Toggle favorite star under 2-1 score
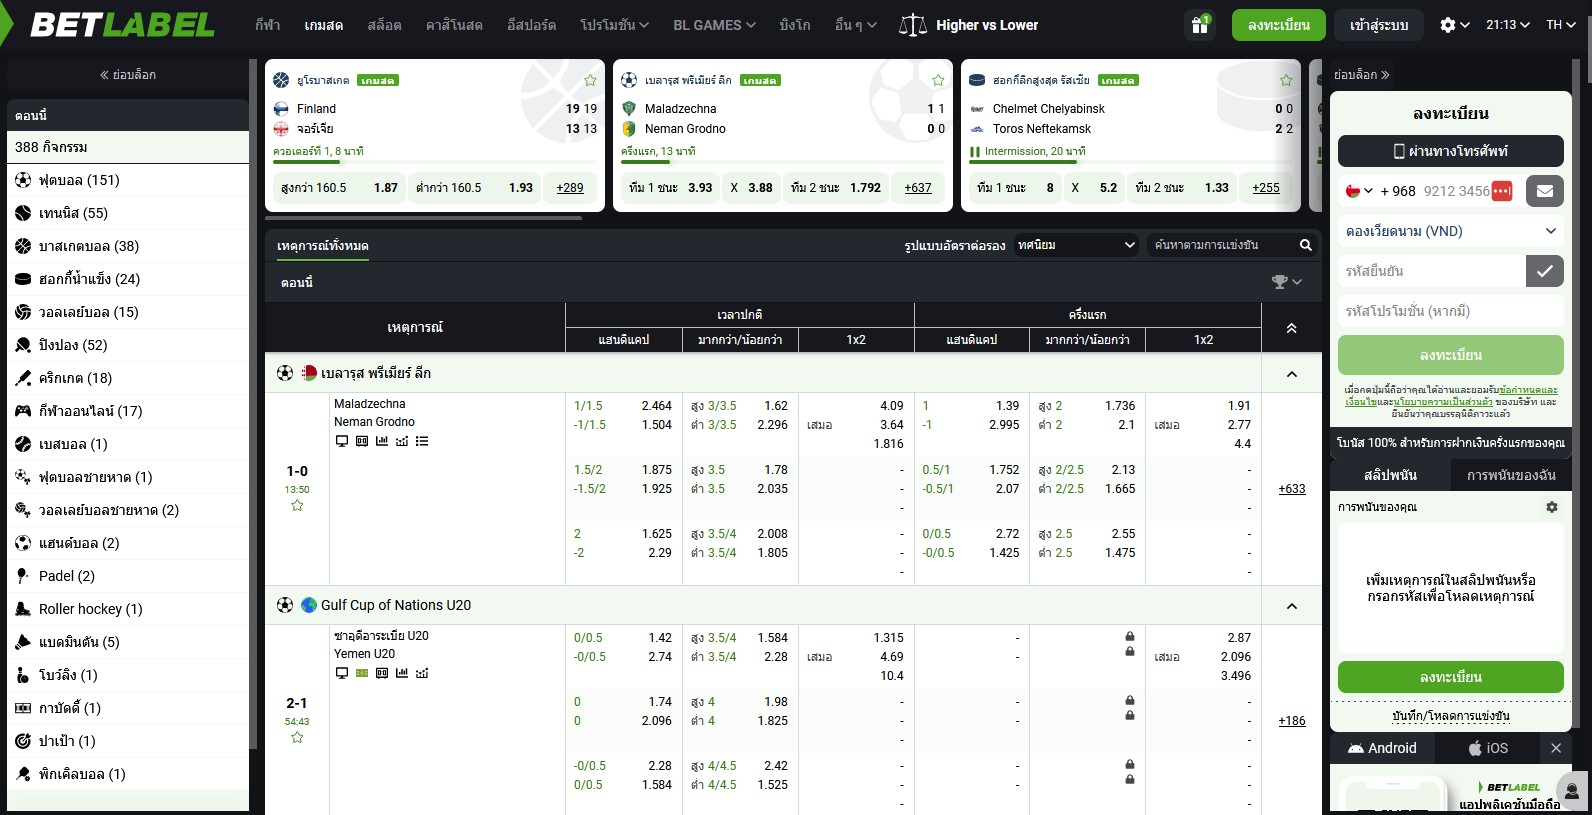 tap(297, 738)
